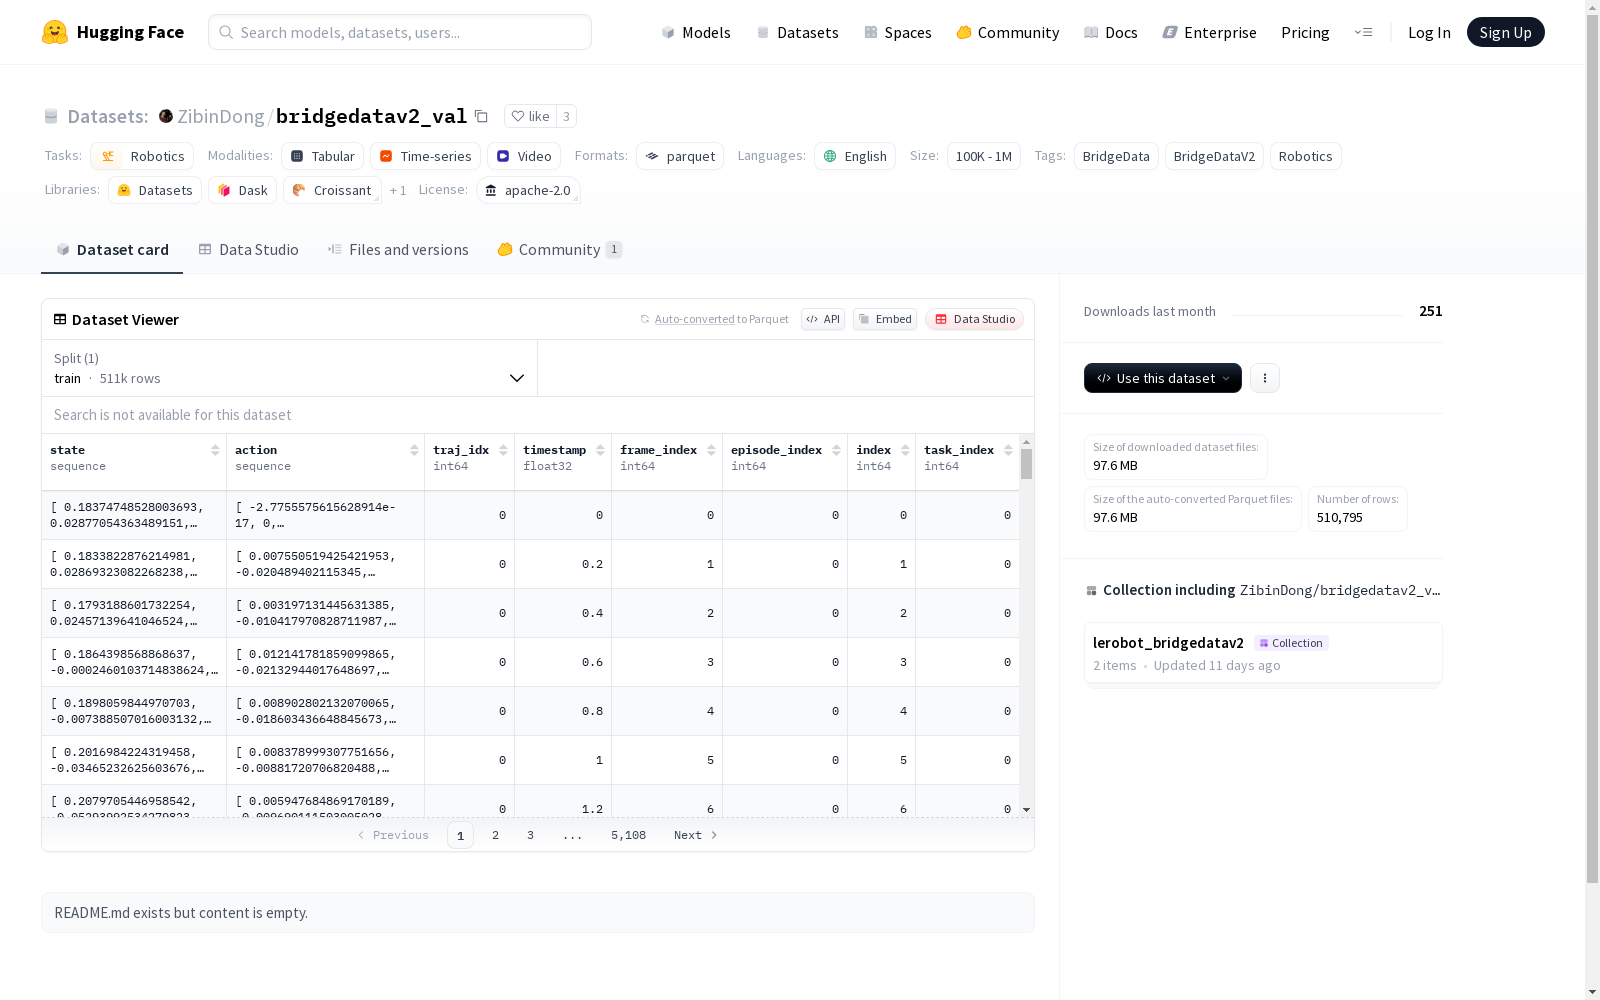
Task: Go to Spaces in the navigation
Action: tap(898, 32)
